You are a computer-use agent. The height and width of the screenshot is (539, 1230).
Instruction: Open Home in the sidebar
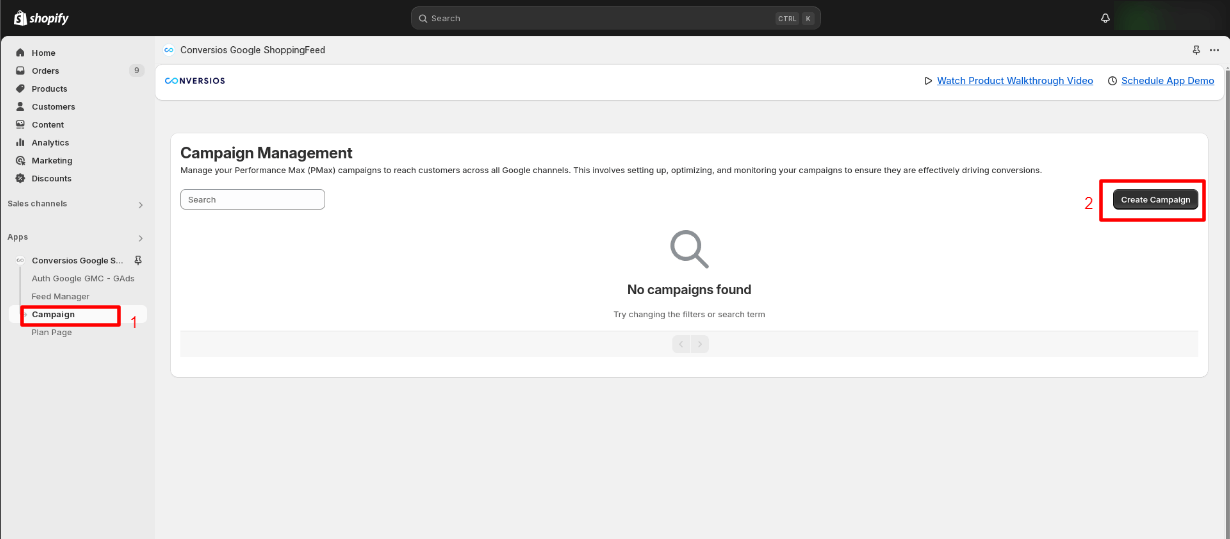click(44, 53)
